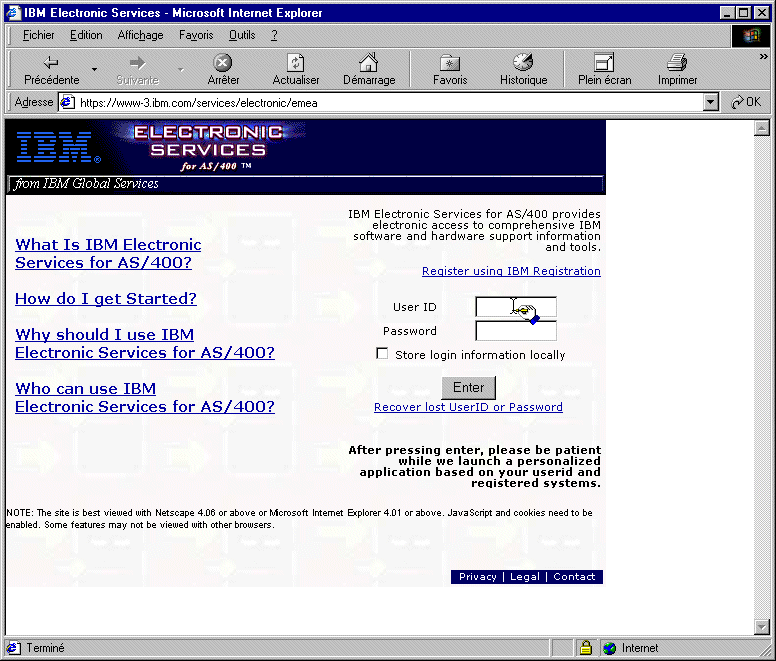
Task: Click the Electronic Services for AS/400 banner
Action: (208, 147)
